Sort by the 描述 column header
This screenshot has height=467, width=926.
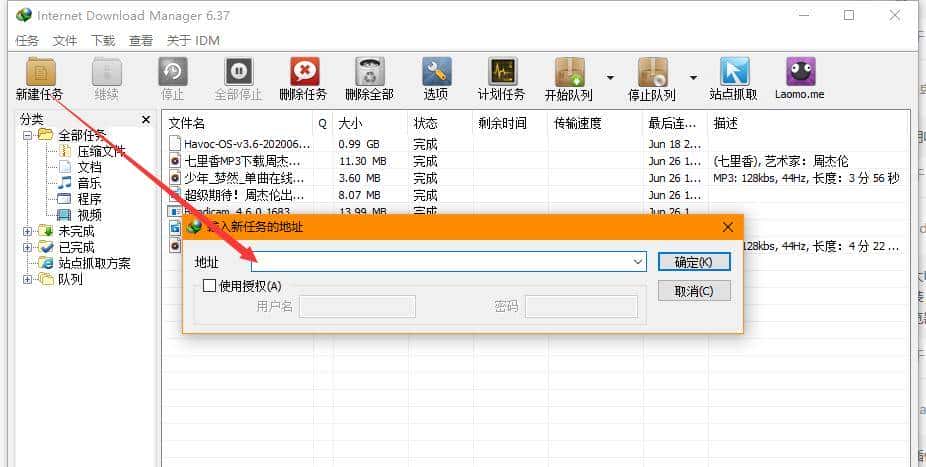(725, 123)
